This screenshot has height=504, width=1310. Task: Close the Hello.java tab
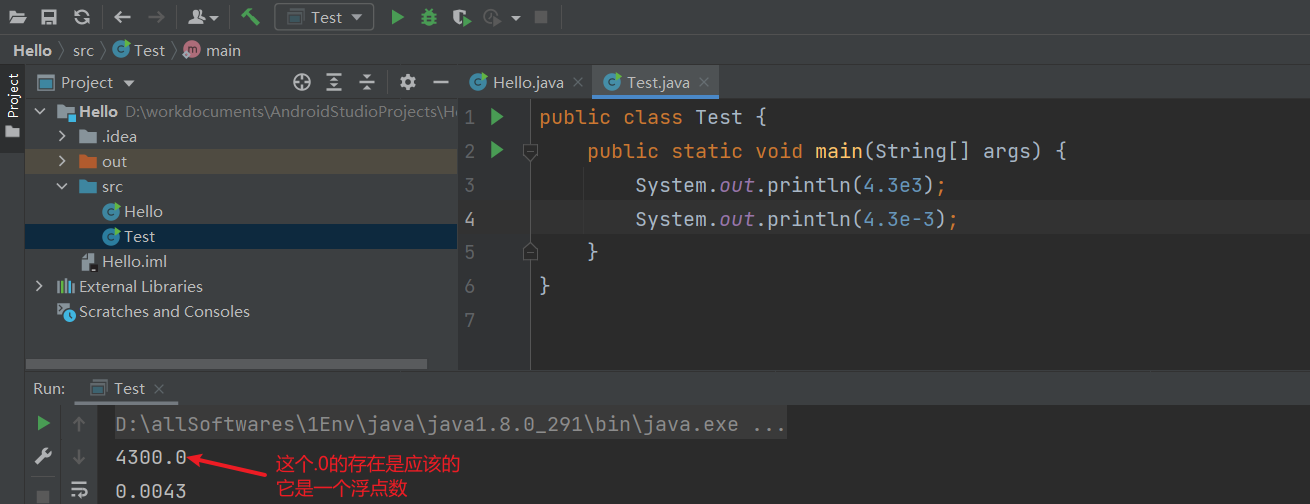578,82
